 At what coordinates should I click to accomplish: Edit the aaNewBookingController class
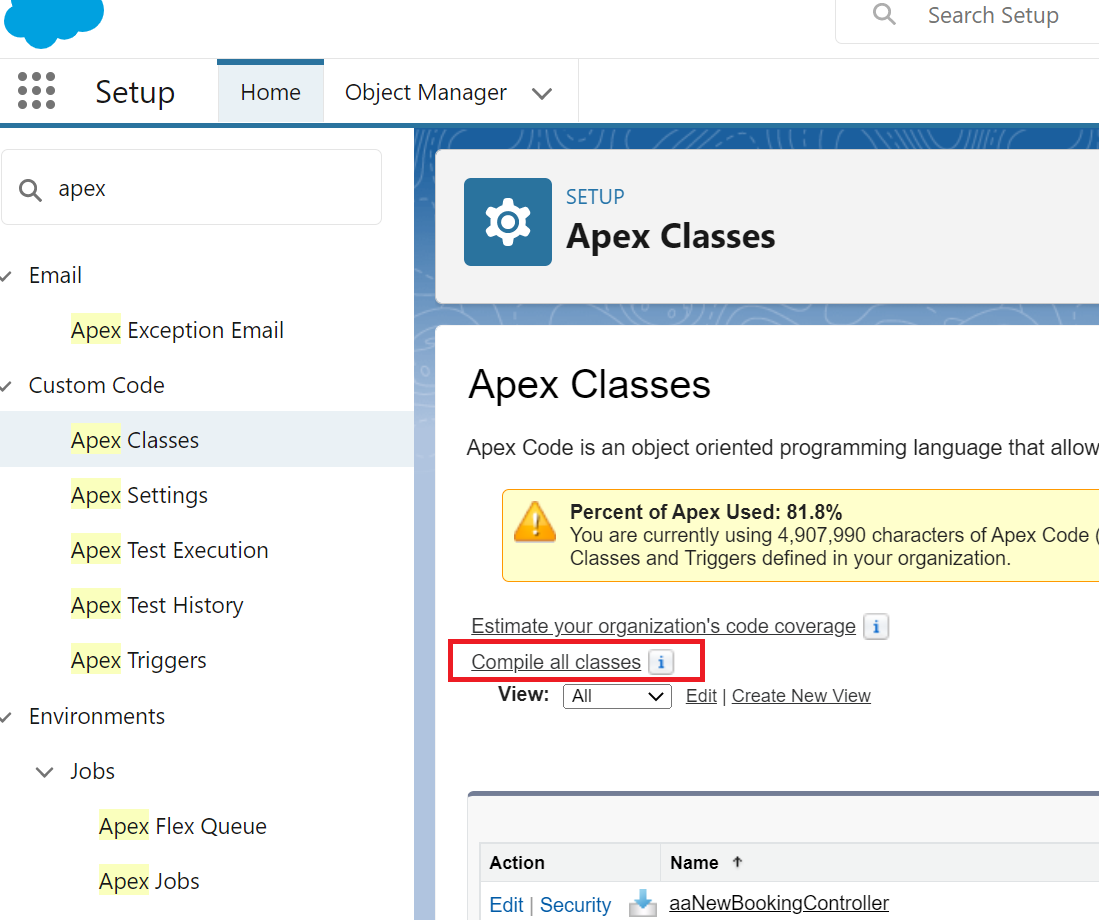(507, 905)
